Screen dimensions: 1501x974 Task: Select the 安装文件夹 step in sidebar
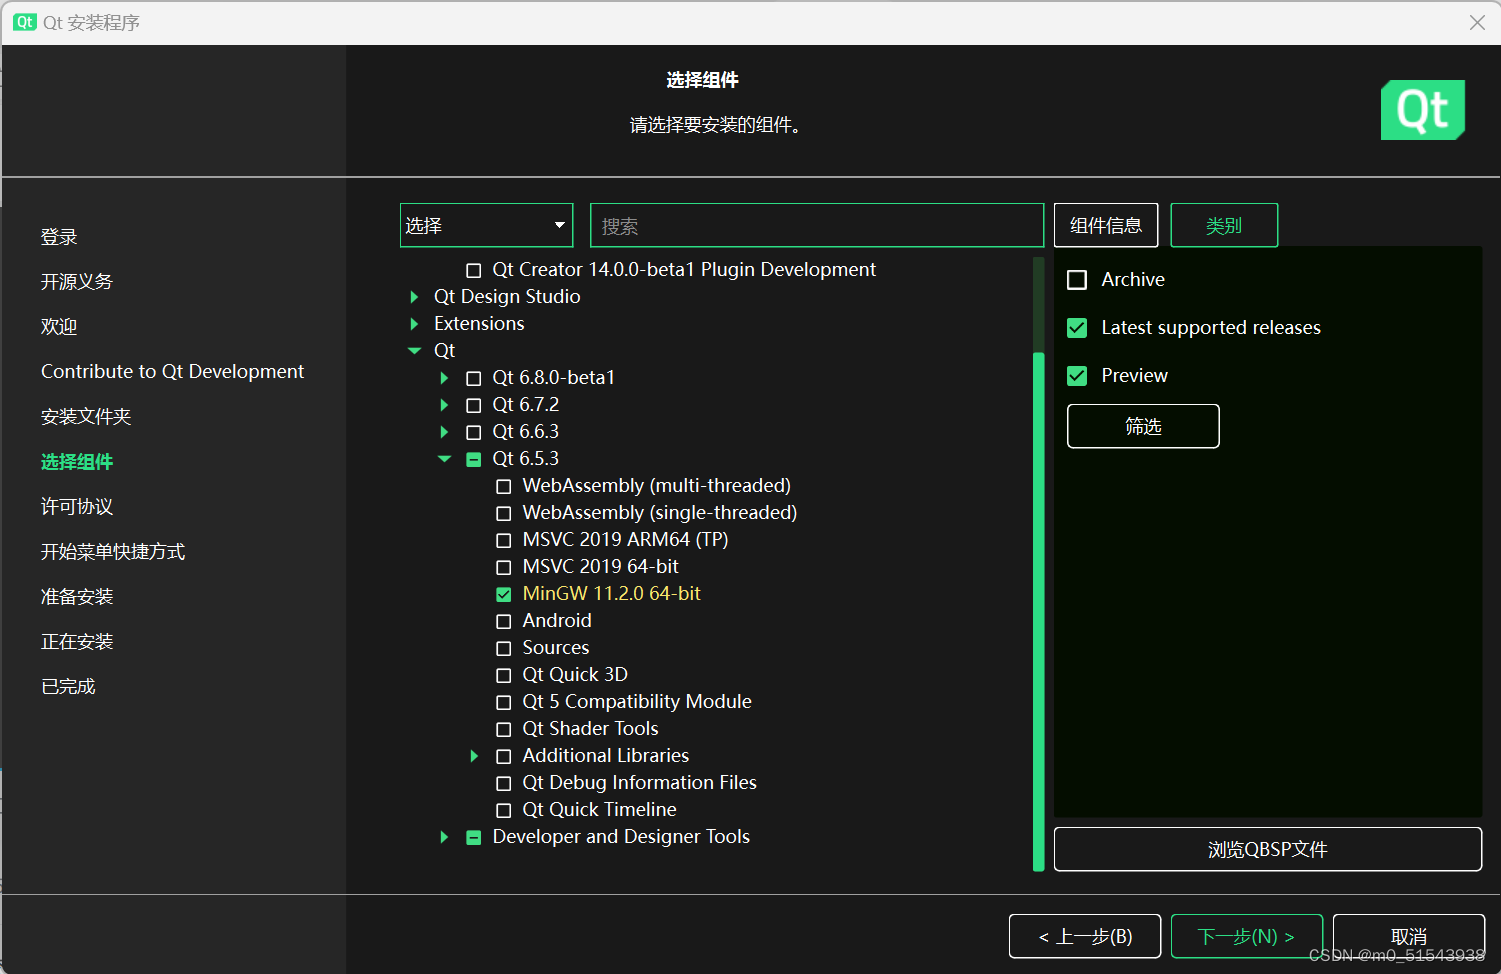click(86, 417)
